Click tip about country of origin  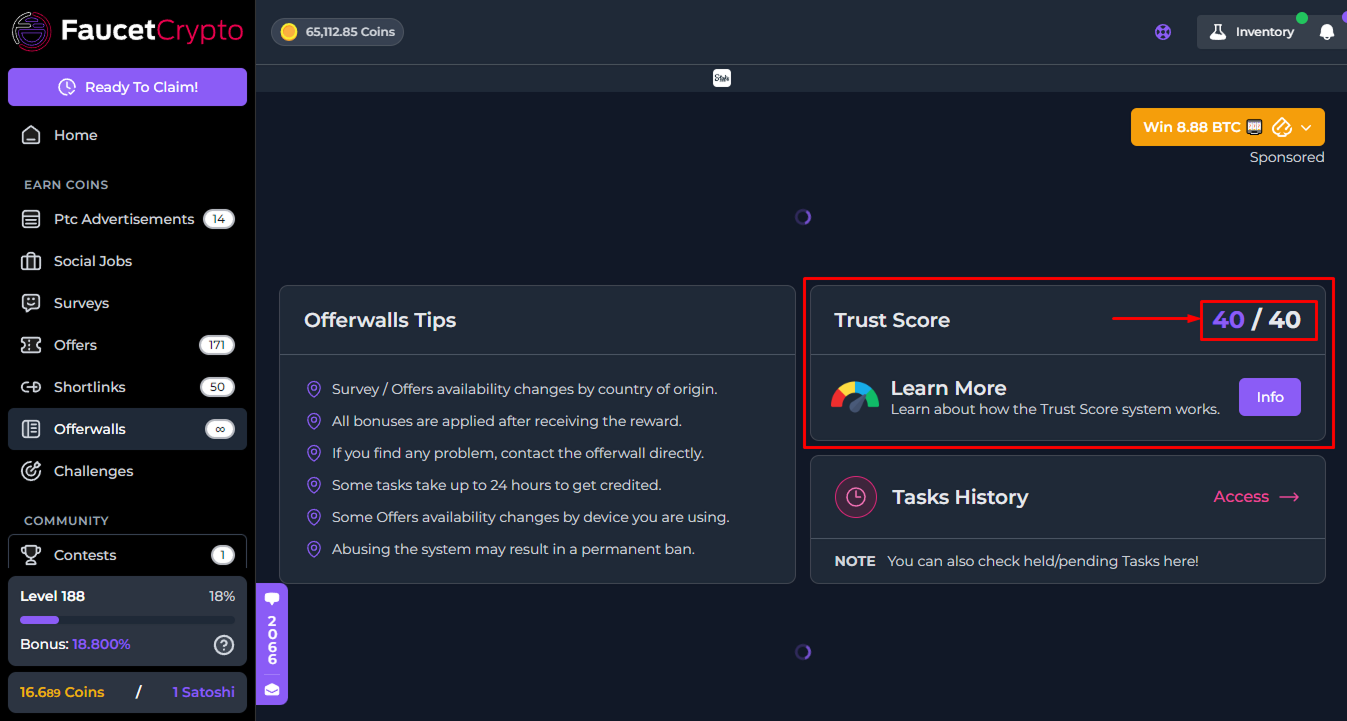pyautogui.click(x=524, y=389)
